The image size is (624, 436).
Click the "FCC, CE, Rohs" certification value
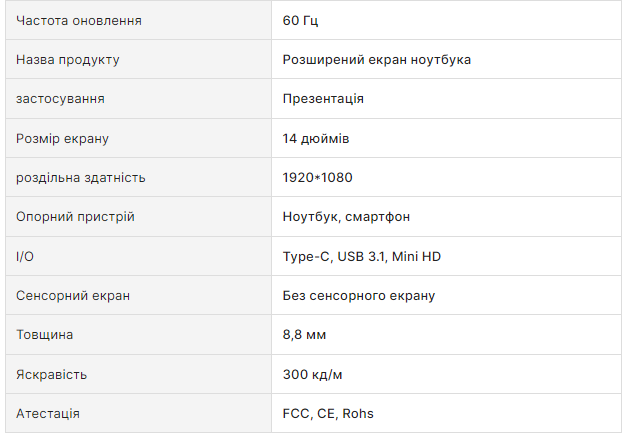[x=328, y=414]
